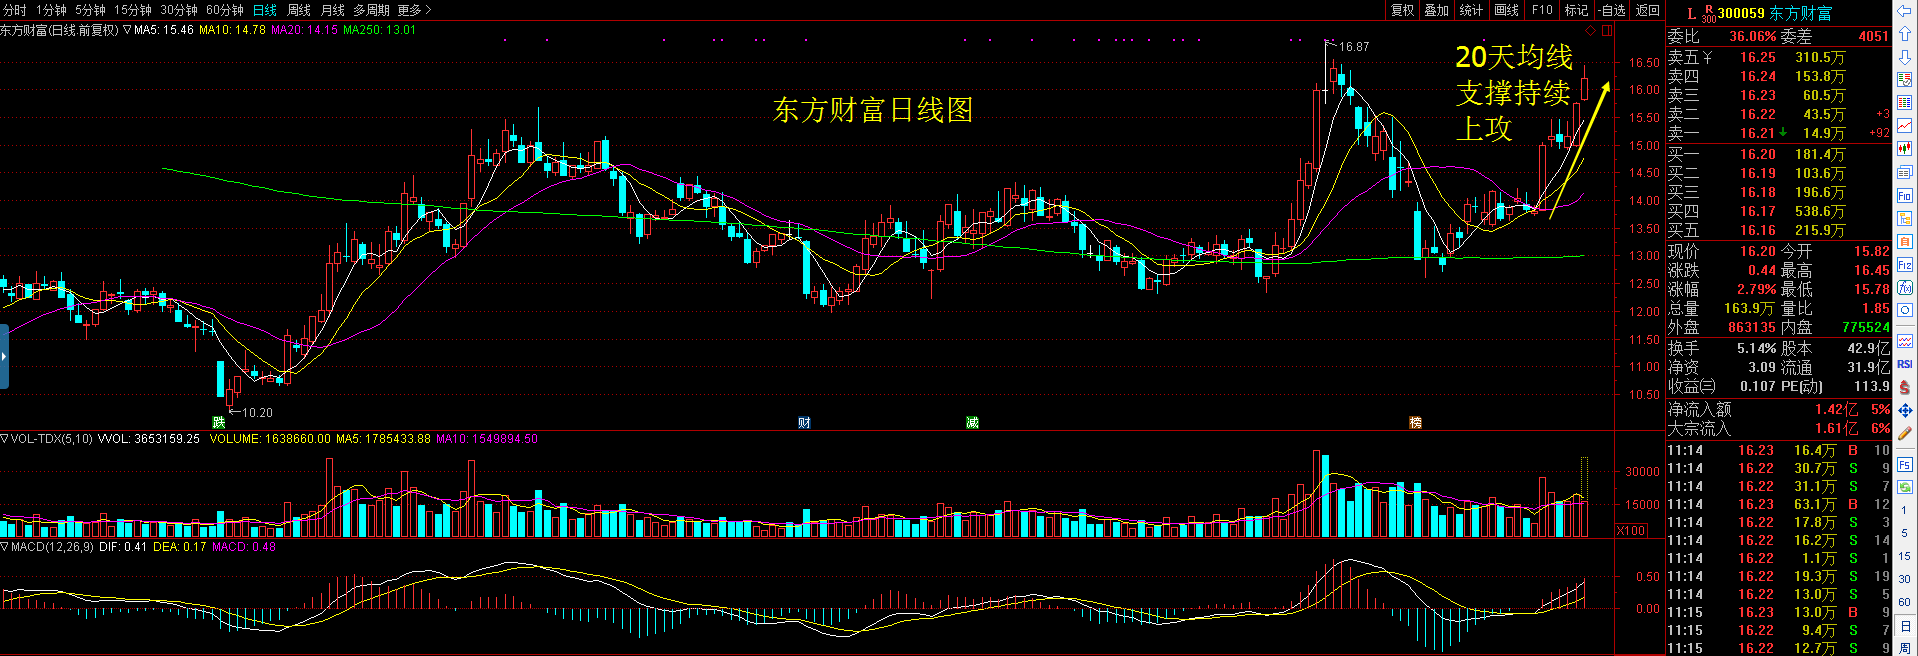Click the -自选 watchlist button
Viewport: 1918px width, 656px height.
(x=1612, y=10)
